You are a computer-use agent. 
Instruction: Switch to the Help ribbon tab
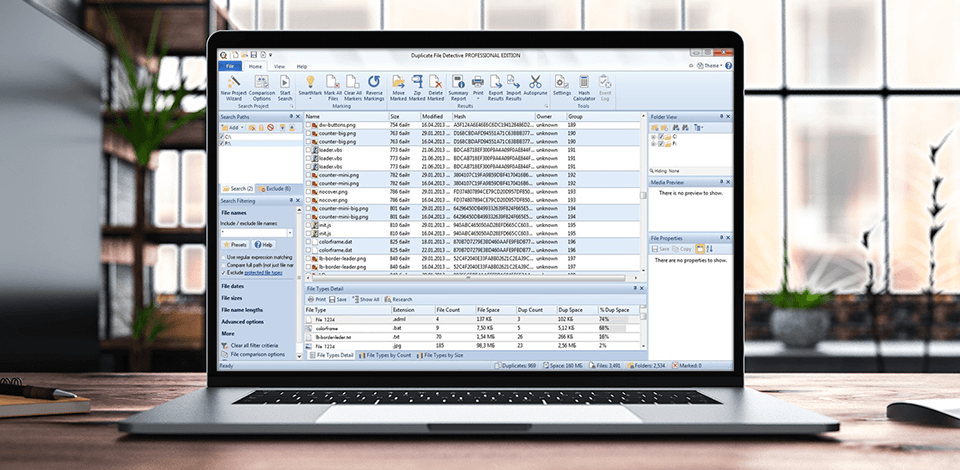302,66
